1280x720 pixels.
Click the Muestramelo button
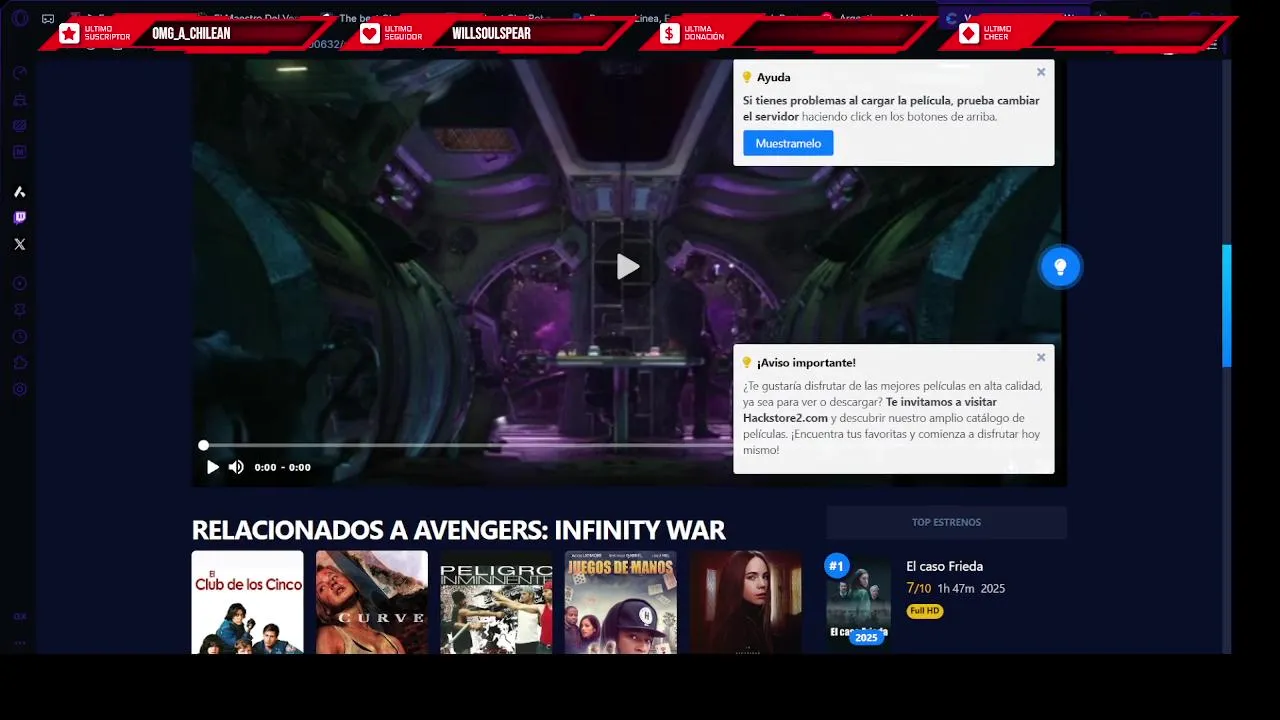pos(788,143)
